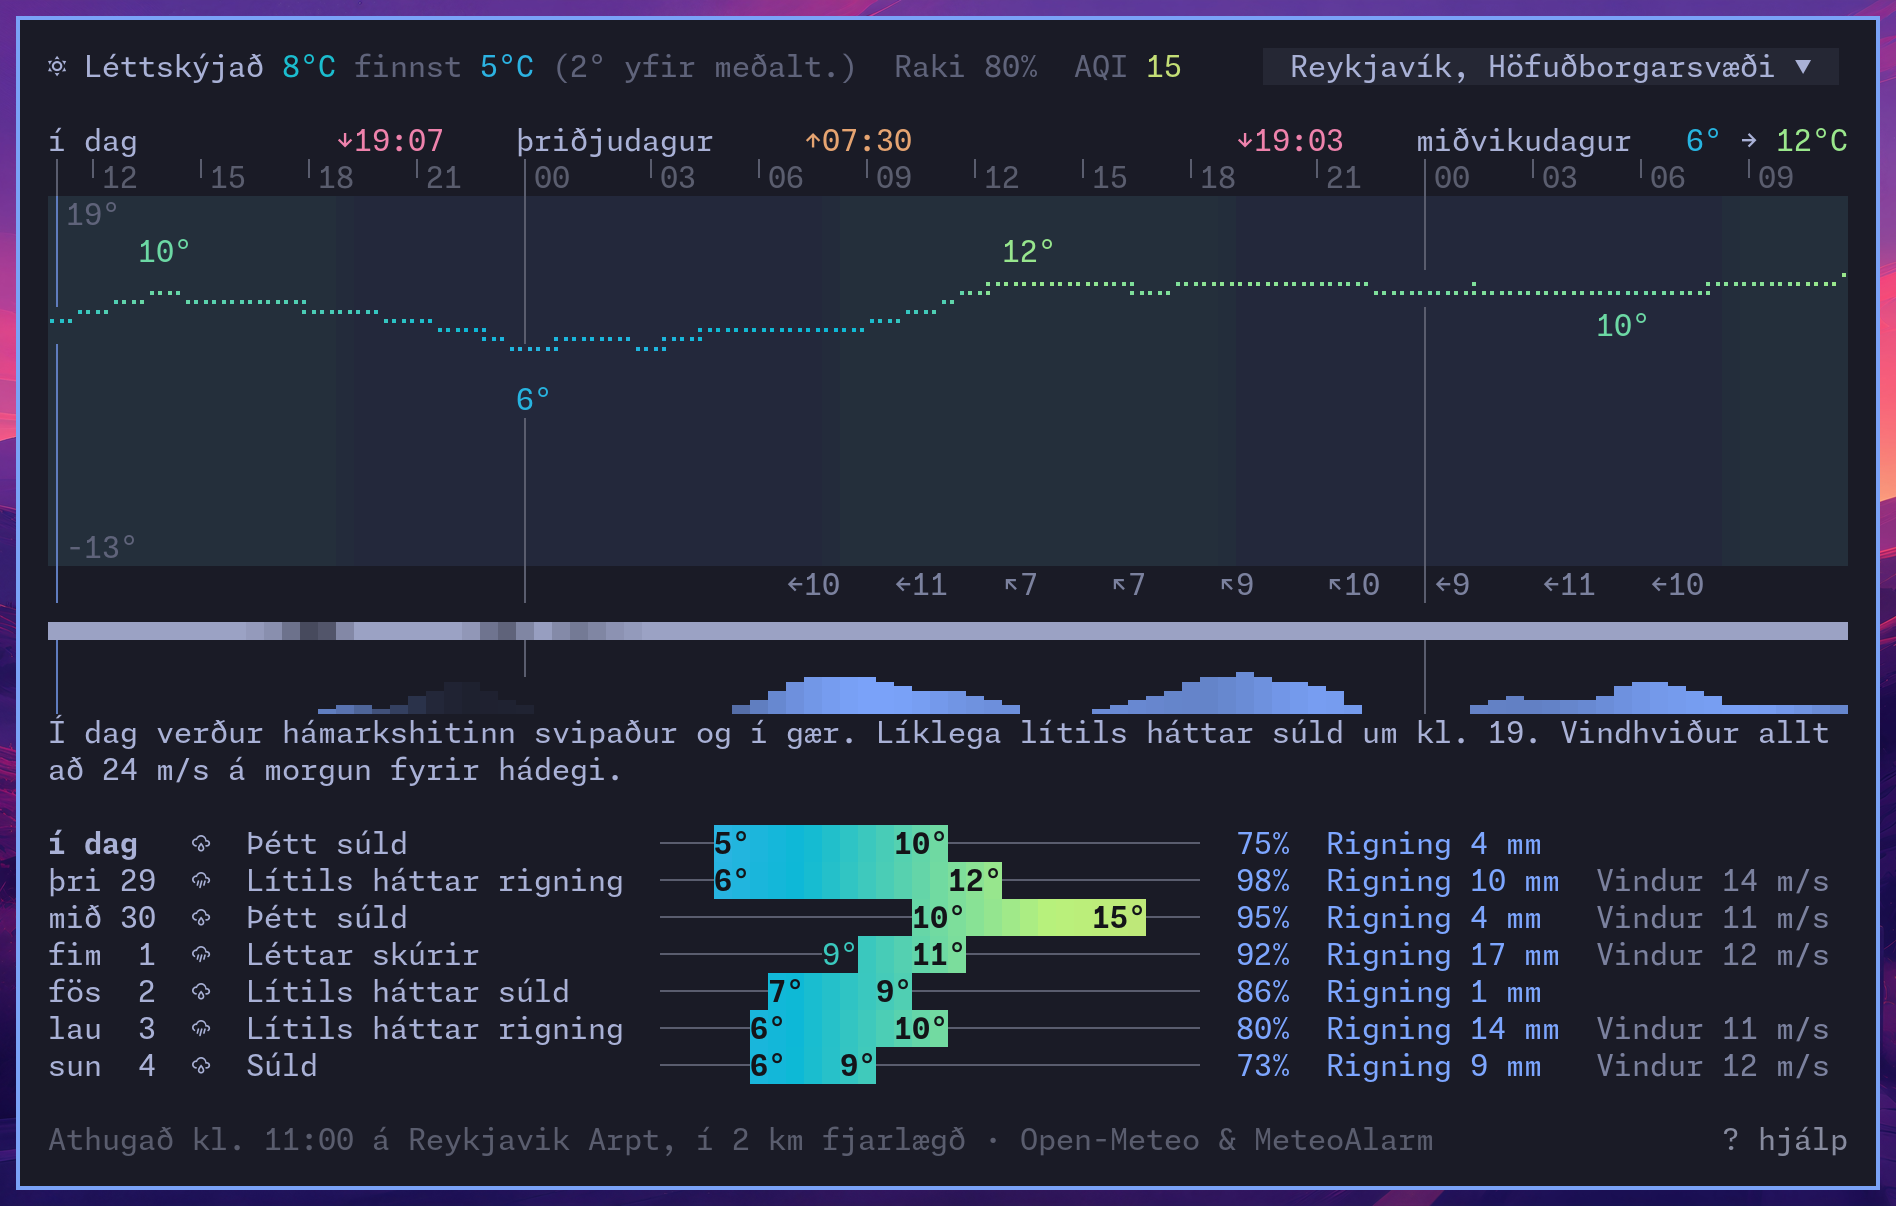The image size is (1896, 1206).
Task: Select the fim 1 Léttar skúrir row
Action: 939,955
